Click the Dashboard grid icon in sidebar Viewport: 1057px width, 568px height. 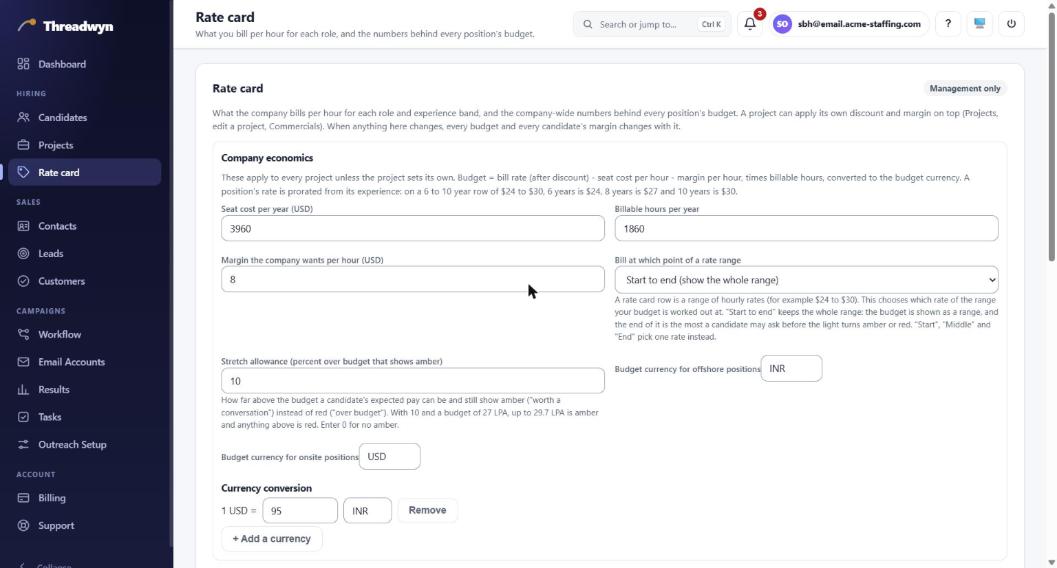(24, 64)
